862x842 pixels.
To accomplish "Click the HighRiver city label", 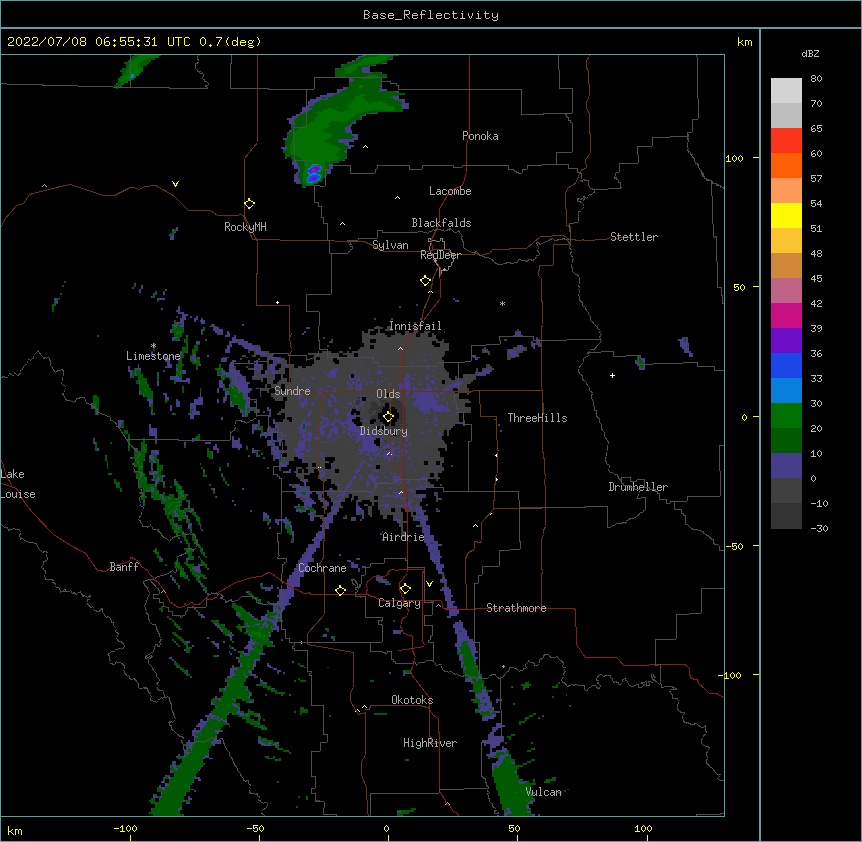I will 430,743.
